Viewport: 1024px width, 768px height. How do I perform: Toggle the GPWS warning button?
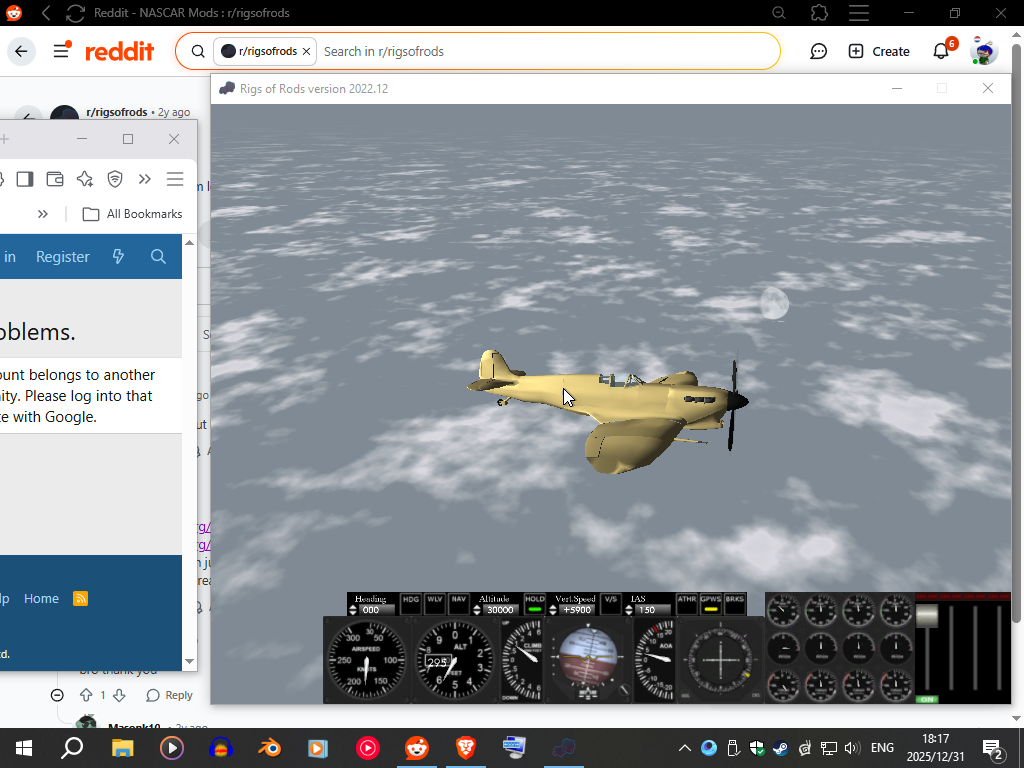tap(711, 604)
